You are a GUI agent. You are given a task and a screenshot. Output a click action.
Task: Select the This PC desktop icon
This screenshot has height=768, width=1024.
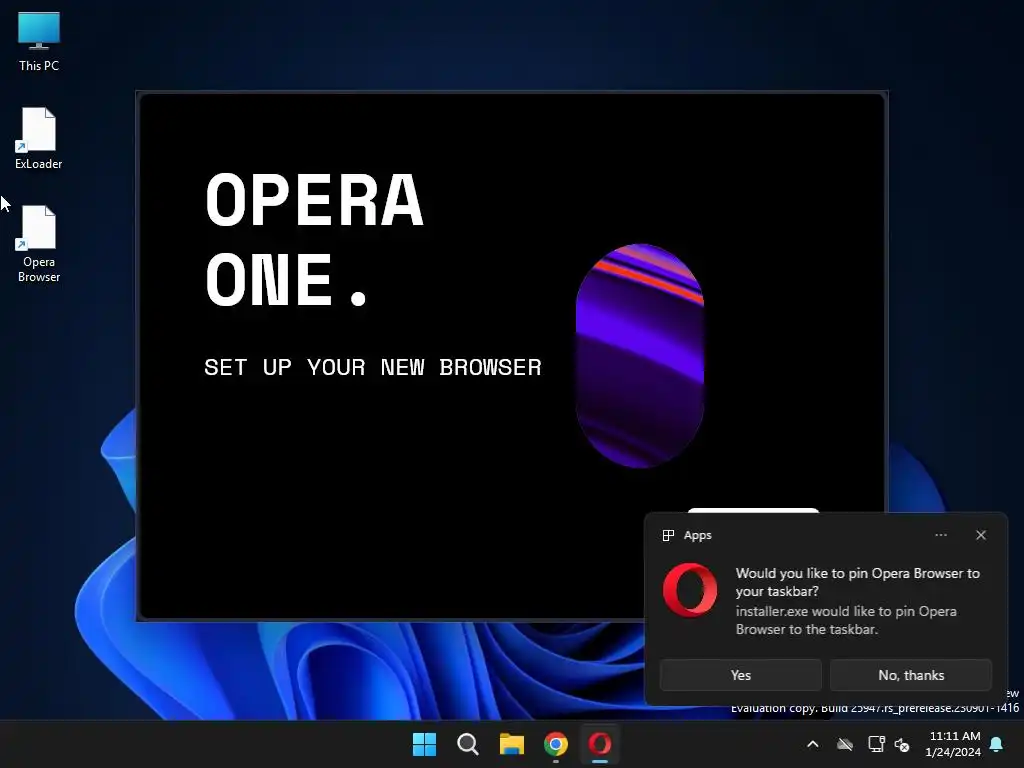(x=39, y=41)
